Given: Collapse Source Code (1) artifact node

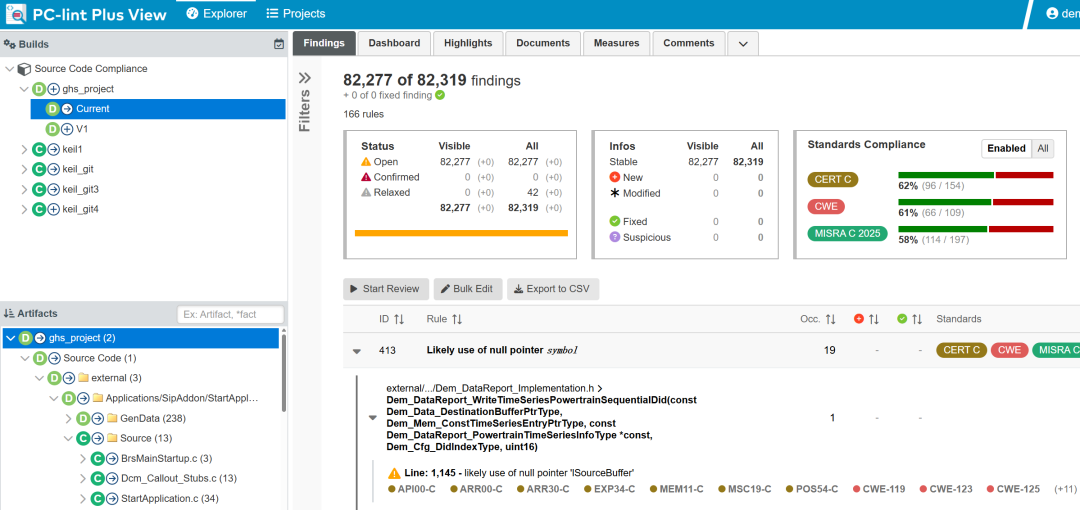Looking at the screenshot, I should click(x=24, y=358).
